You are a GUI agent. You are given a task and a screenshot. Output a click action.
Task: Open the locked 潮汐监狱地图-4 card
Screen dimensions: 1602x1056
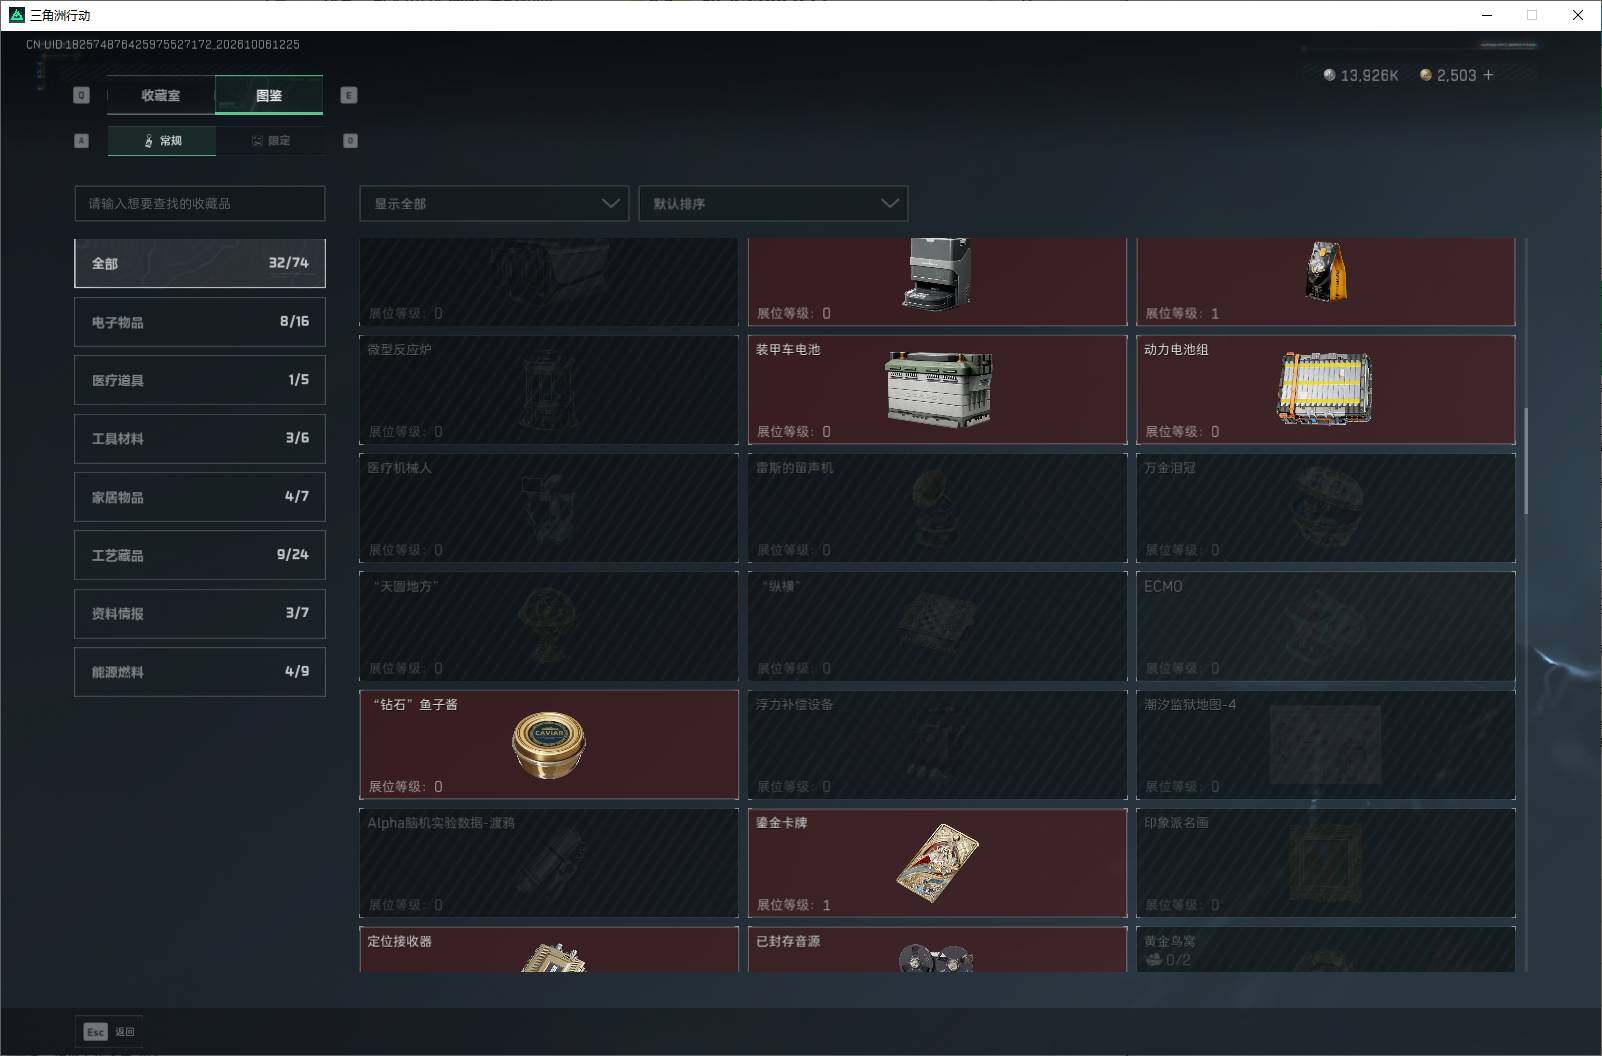point(1326,745)
